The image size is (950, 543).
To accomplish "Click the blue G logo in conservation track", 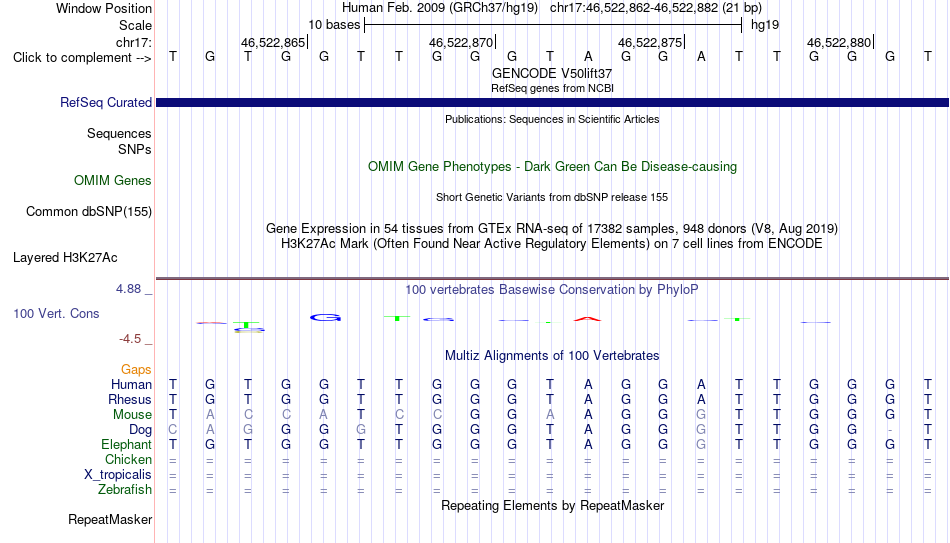I will [x=325, y=317].
